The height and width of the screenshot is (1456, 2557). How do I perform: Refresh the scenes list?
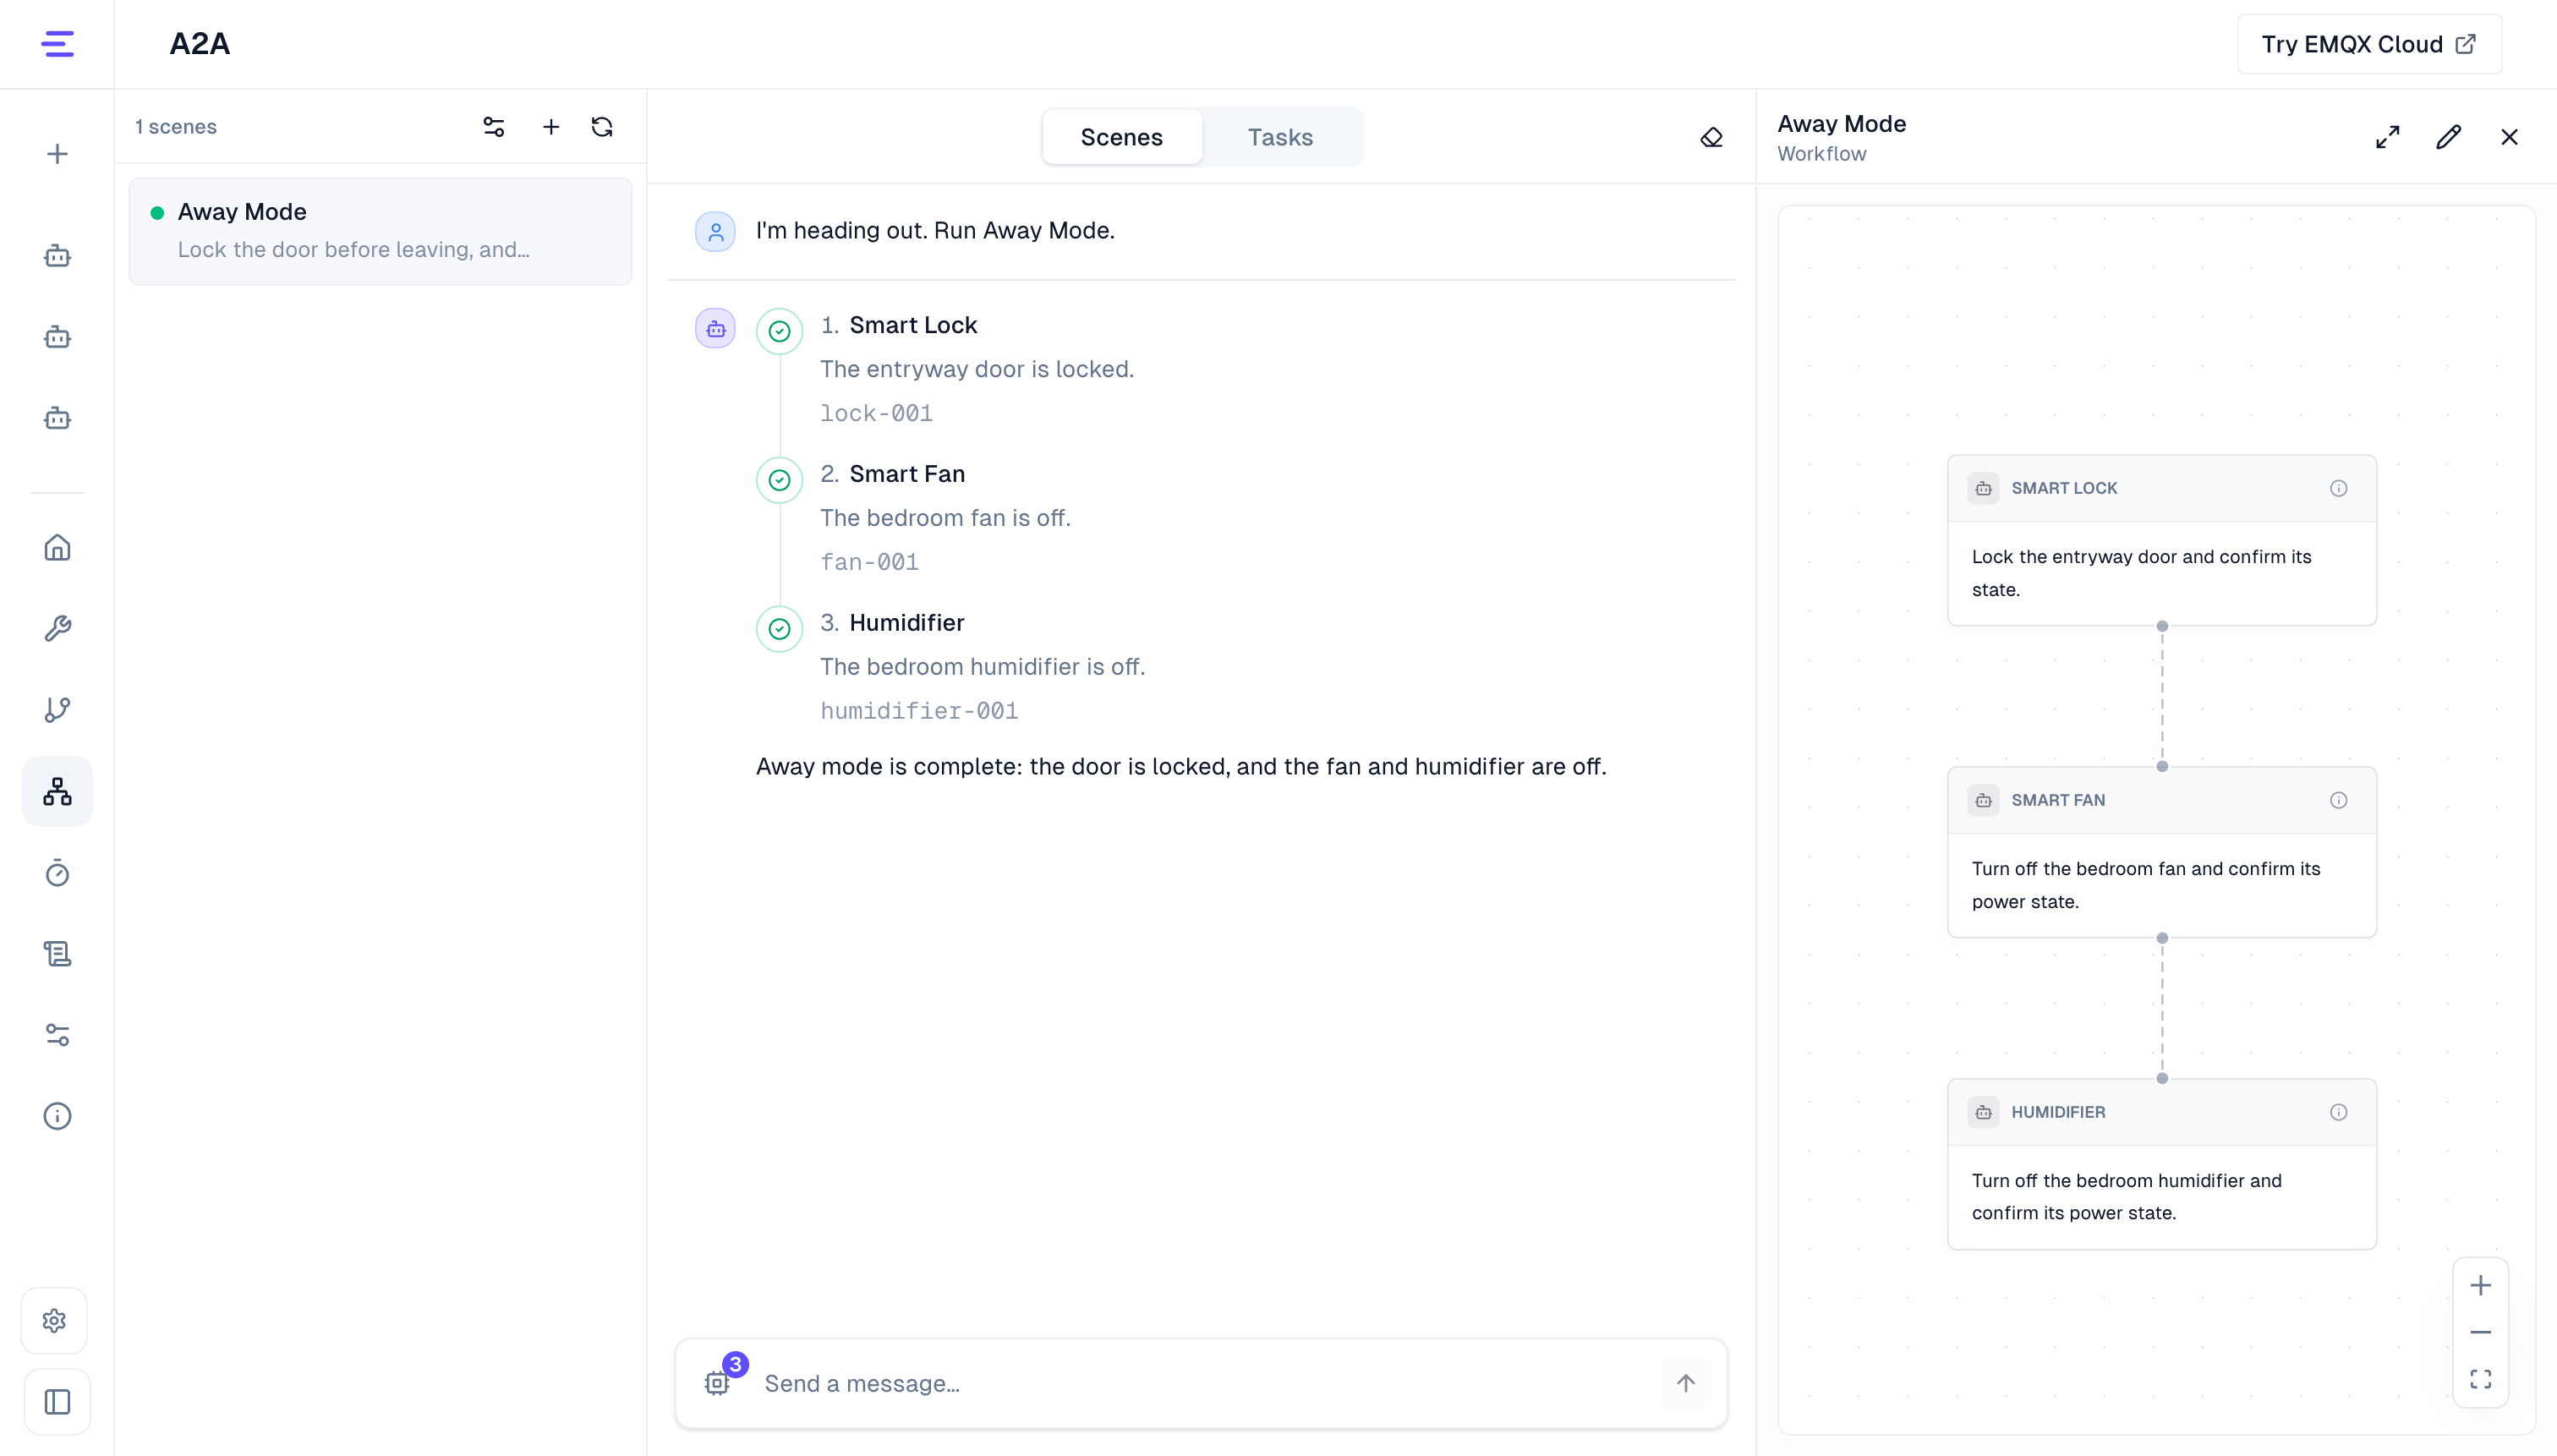(602, 127)
